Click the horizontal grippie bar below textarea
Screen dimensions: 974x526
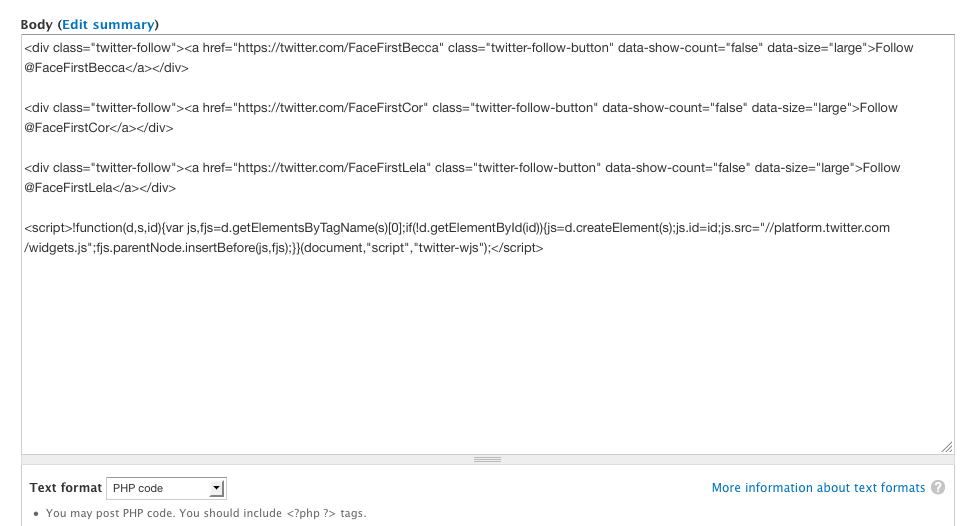488,460
